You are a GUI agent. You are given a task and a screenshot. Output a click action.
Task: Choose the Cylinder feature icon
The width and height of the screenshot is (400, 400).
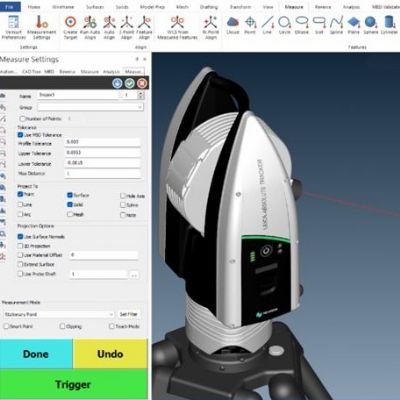click(x=389, y=25)
